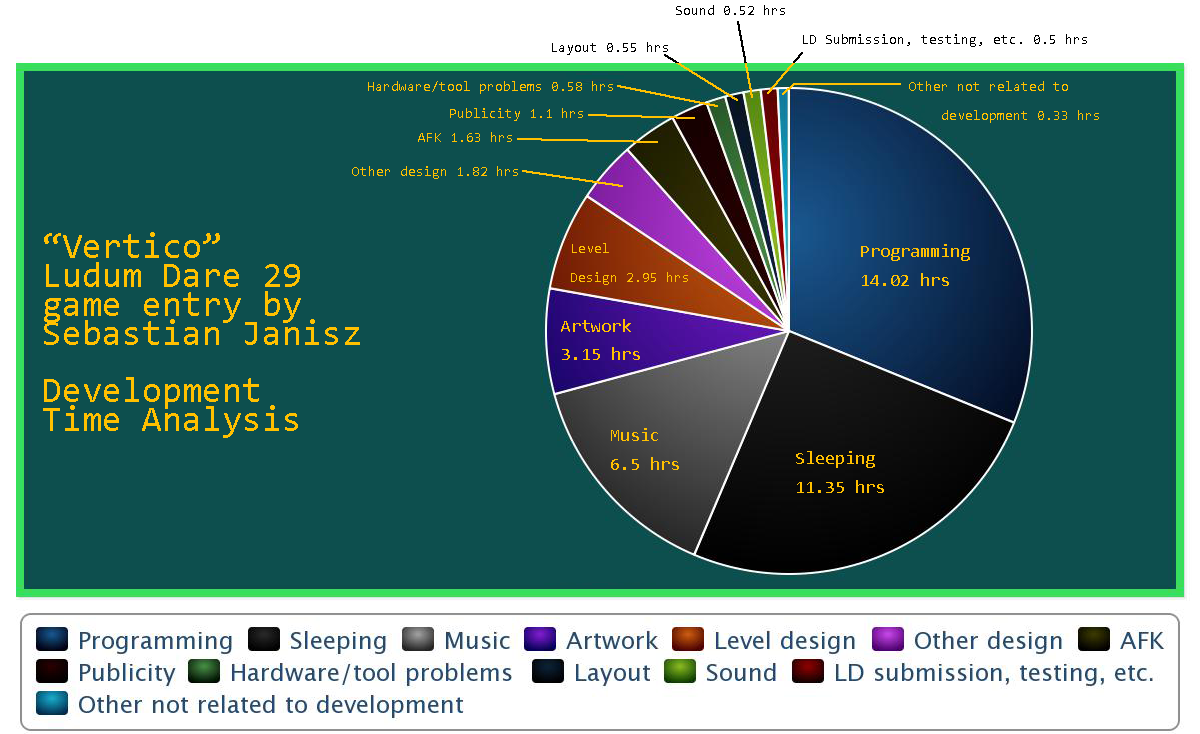Click the 'Development Time Analysis' subtitle
This screenshot has height=734, width=1200.
tap(171, 405)
